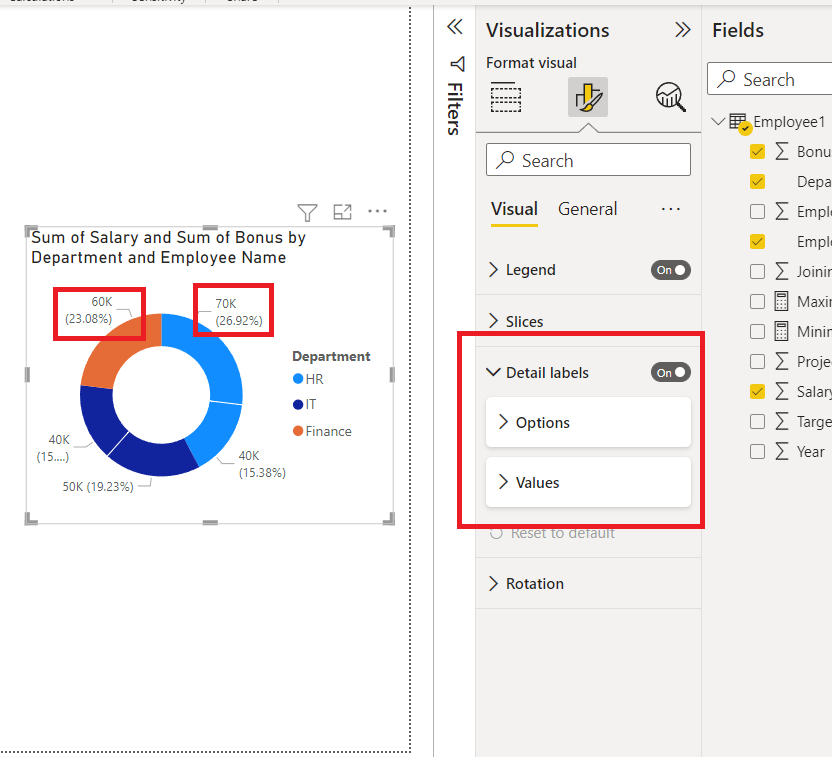Screen dimensions: 832x757
Task: Collapse the Employee1 table tree
Action: (718, 121)
